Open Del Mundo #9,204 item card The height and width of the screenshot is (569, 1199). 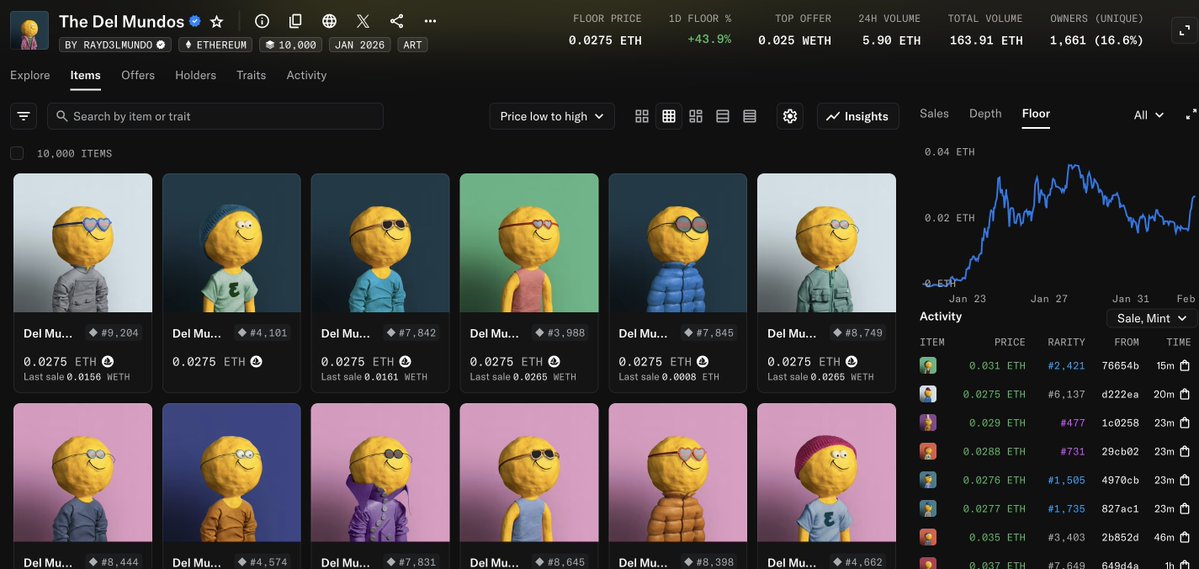pos(83,282)
